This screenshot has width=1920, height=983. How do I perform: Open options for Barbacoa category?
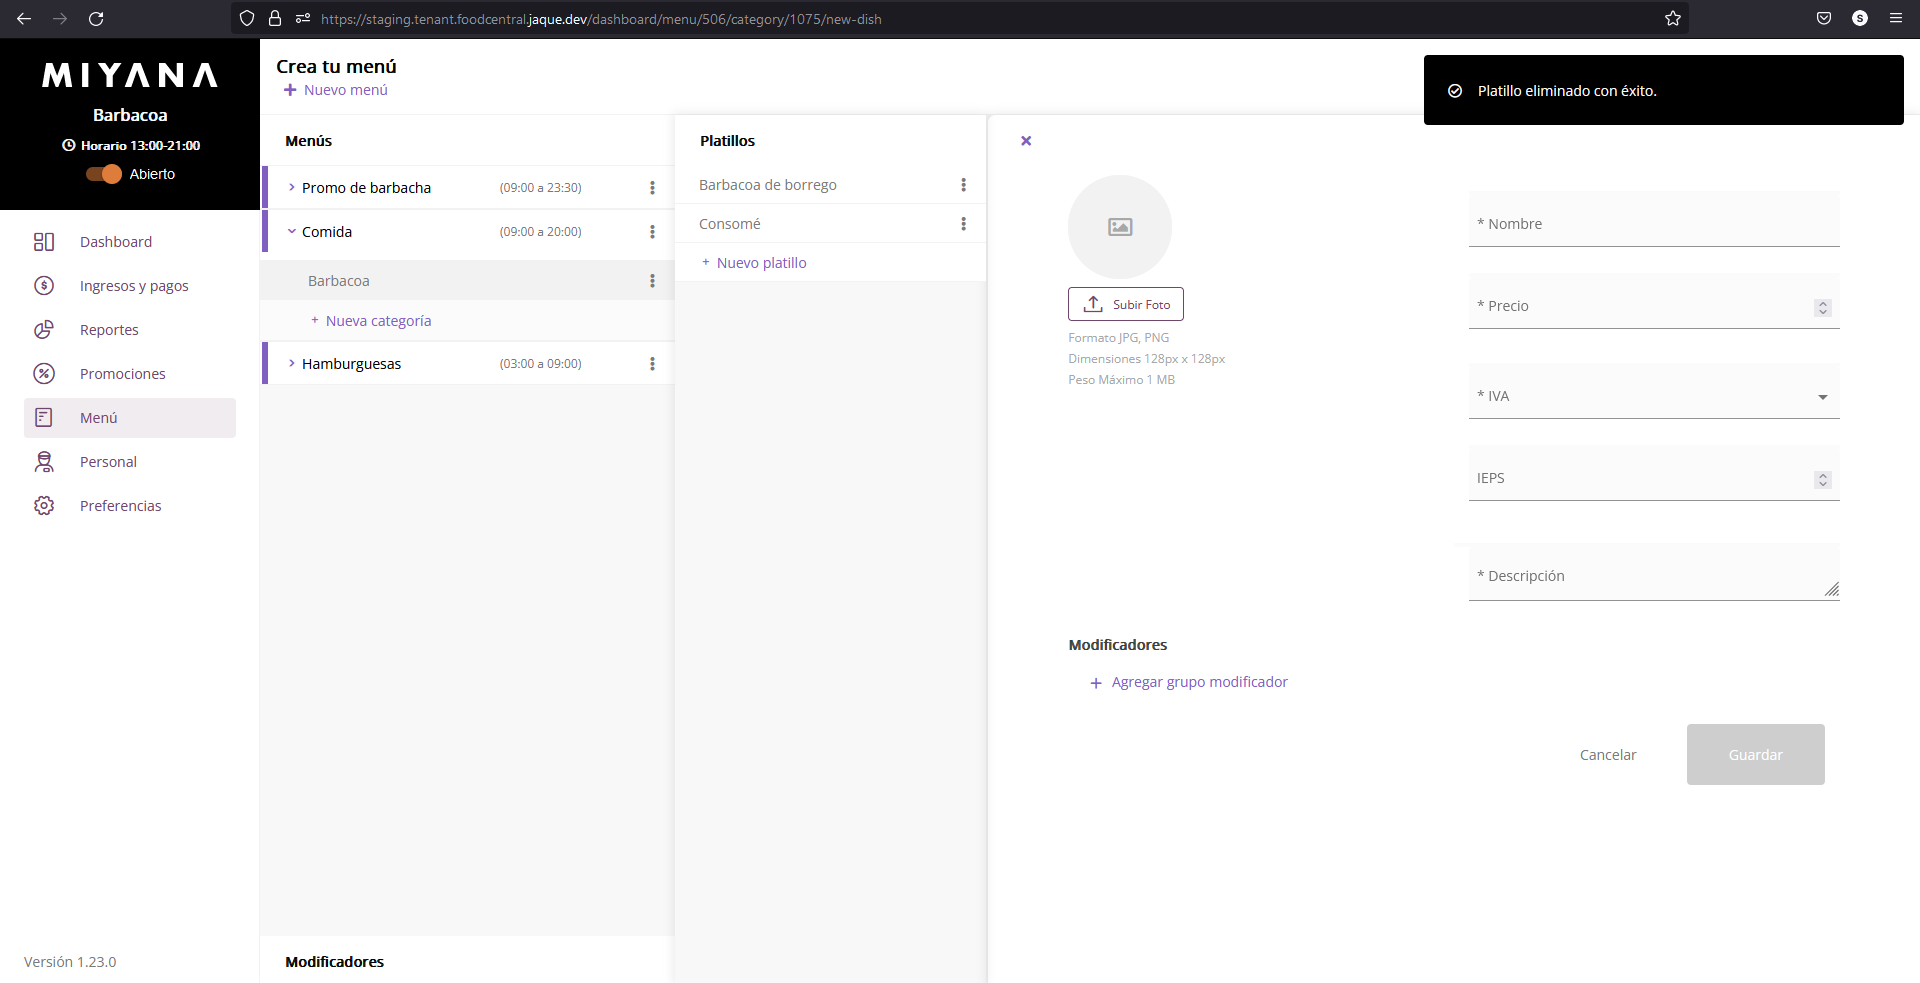652,281
